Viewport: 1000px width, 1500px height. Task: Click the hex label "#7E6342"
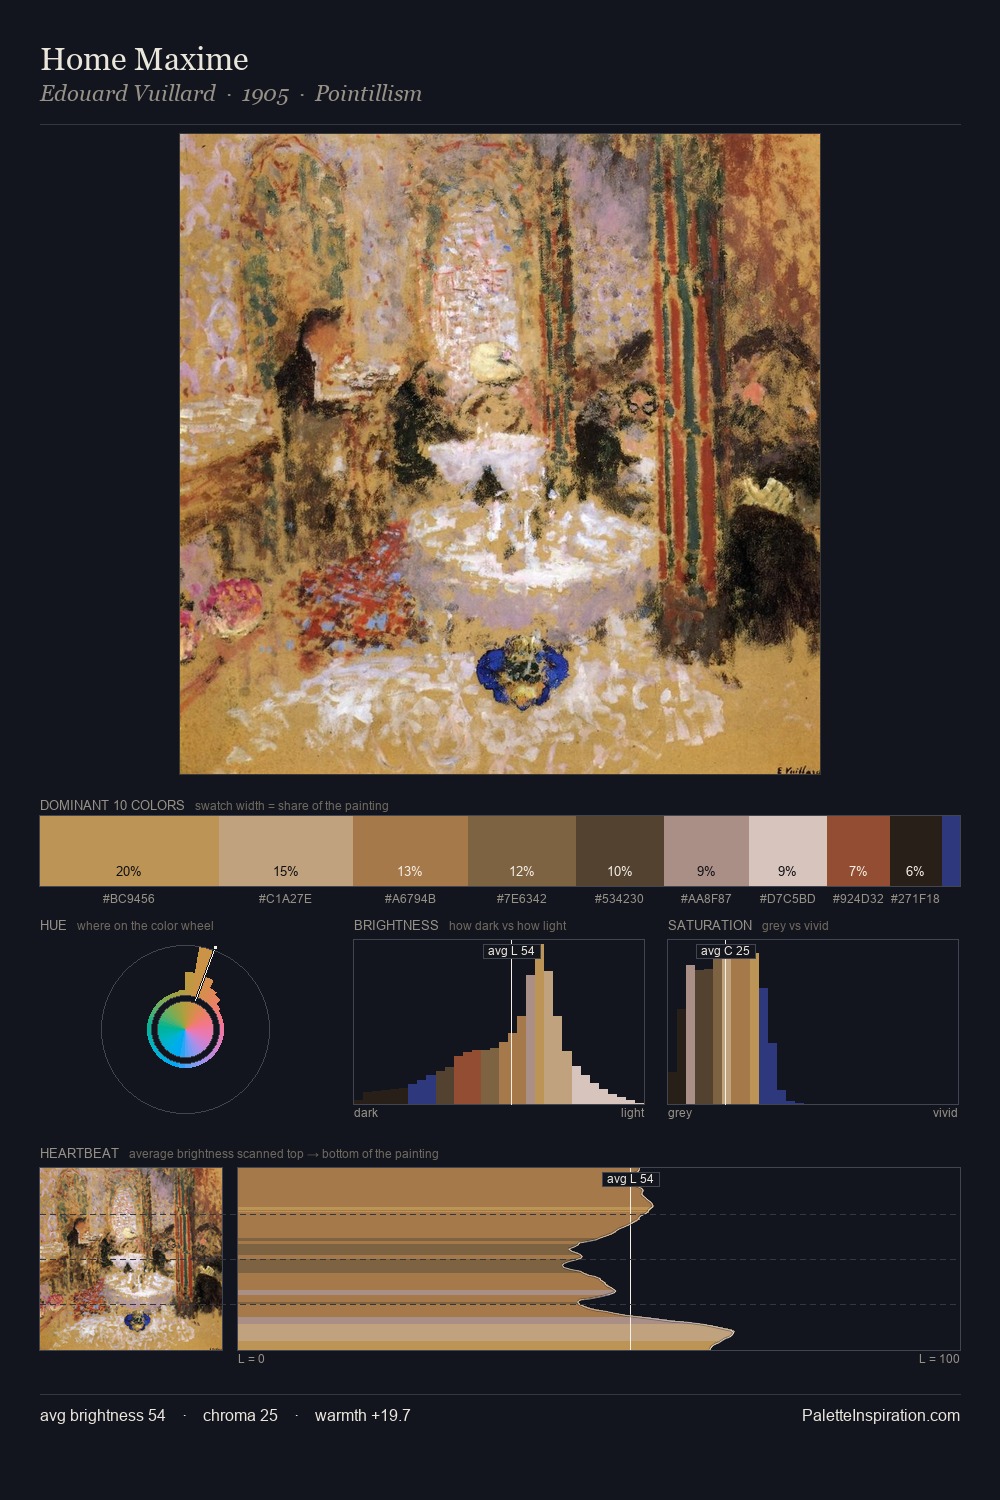coord(522,899)
